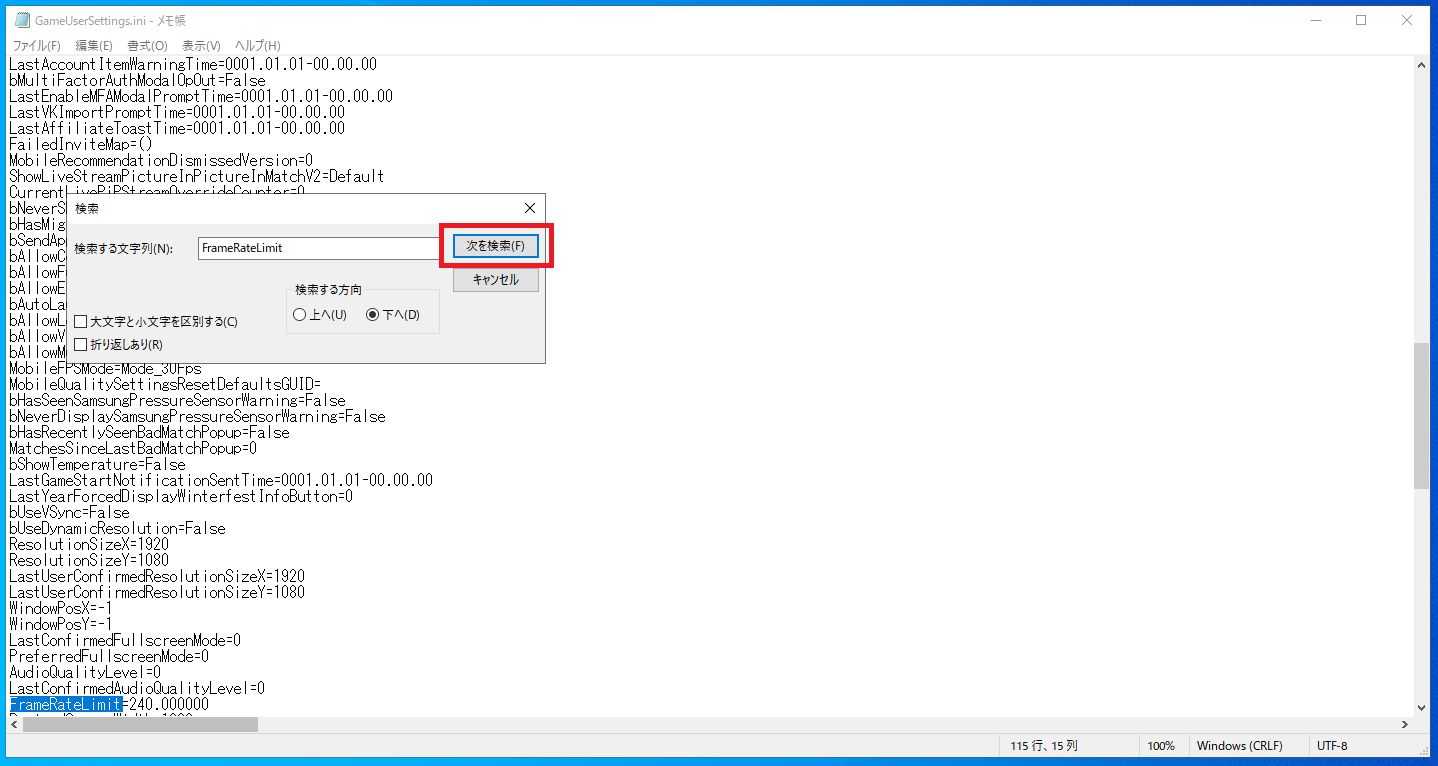
Task: Open the 編集(E) menu
Action: pyautogui.click(x=94, y=46)
